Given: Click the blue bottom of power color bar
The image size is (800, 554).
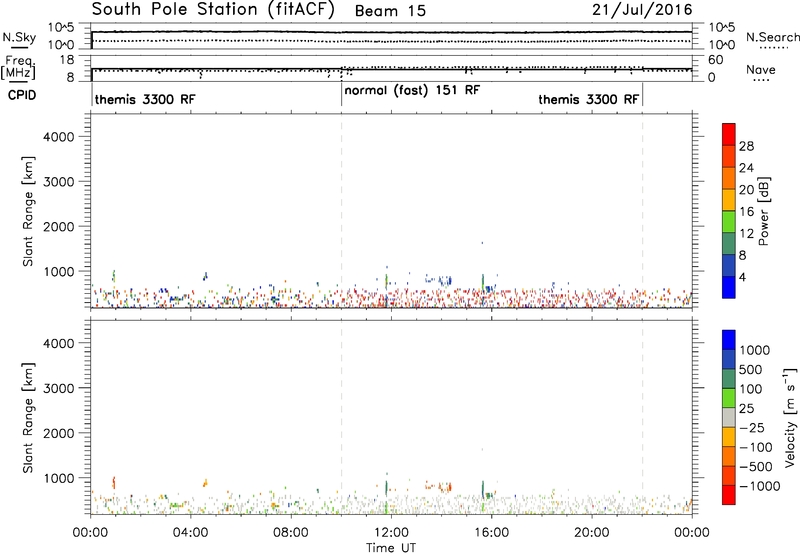Looking at the screenshot, I should click(729, 287).
